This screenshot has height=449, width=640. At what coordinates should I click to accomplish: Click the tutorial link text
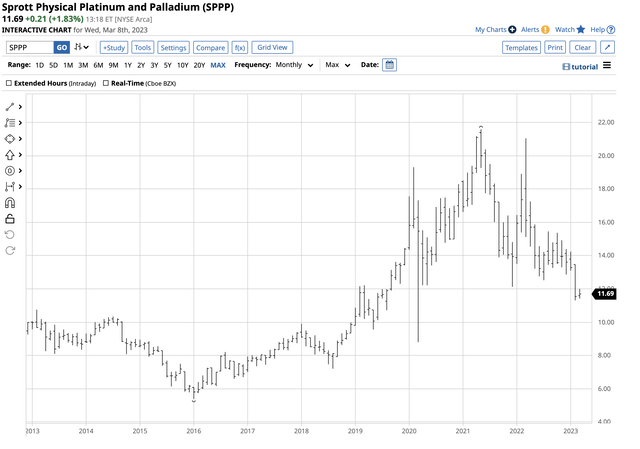tap(584, 67)
